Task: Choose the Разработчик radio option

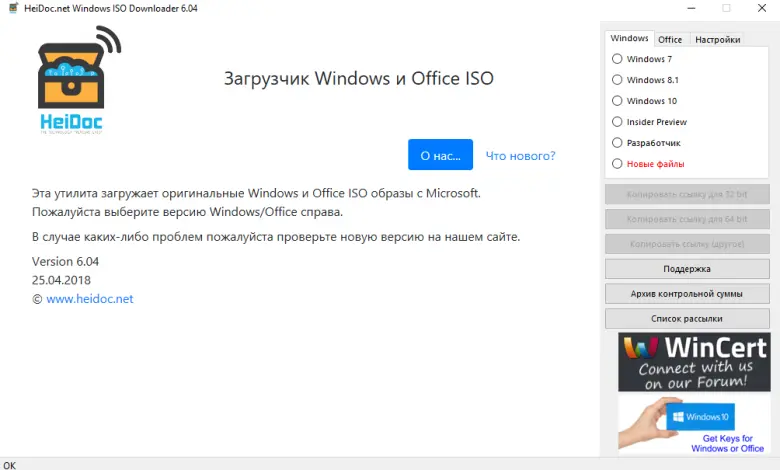Action: coord(617,143)
